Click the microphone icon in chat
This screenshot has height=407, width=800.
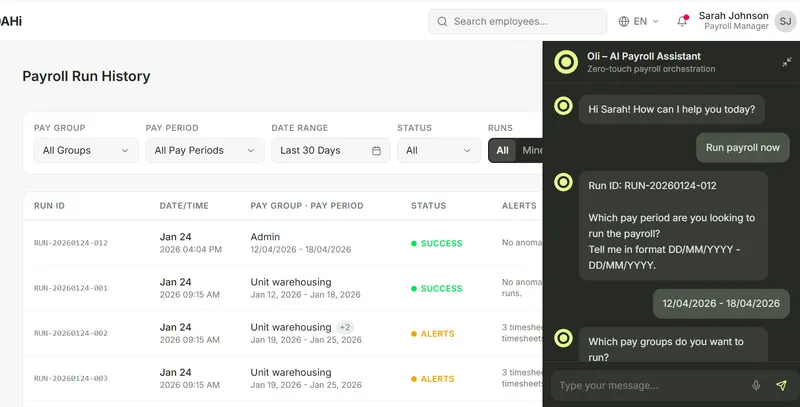coord(756,386)
